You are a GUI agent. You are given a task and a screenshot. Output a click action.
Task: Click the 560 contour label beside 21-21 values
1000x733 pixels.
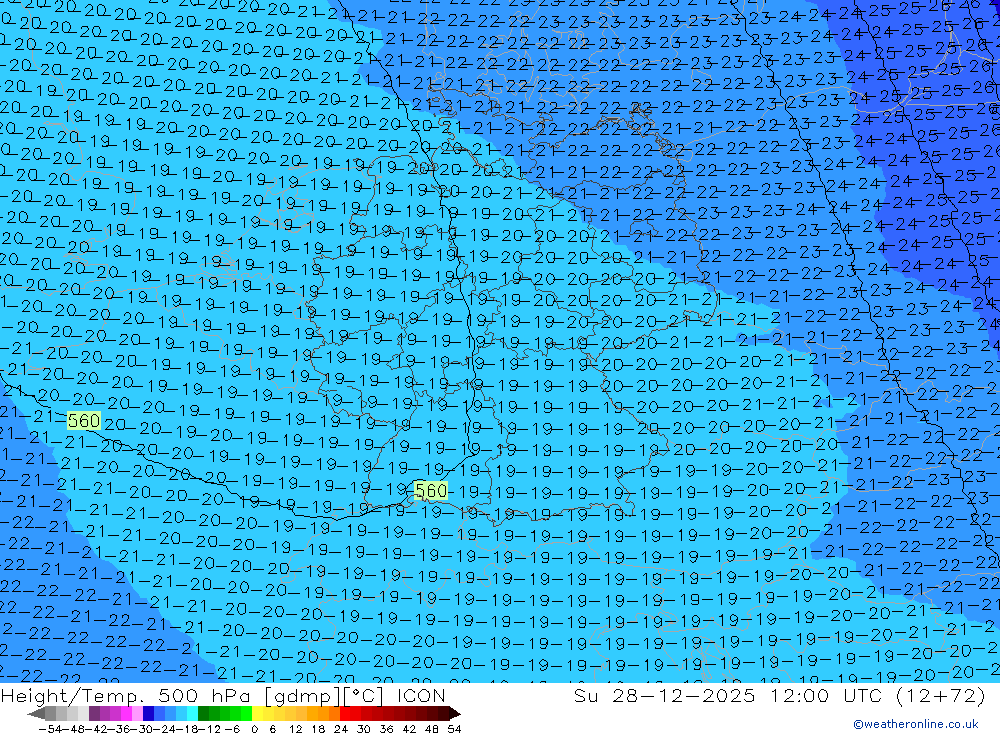84,420
